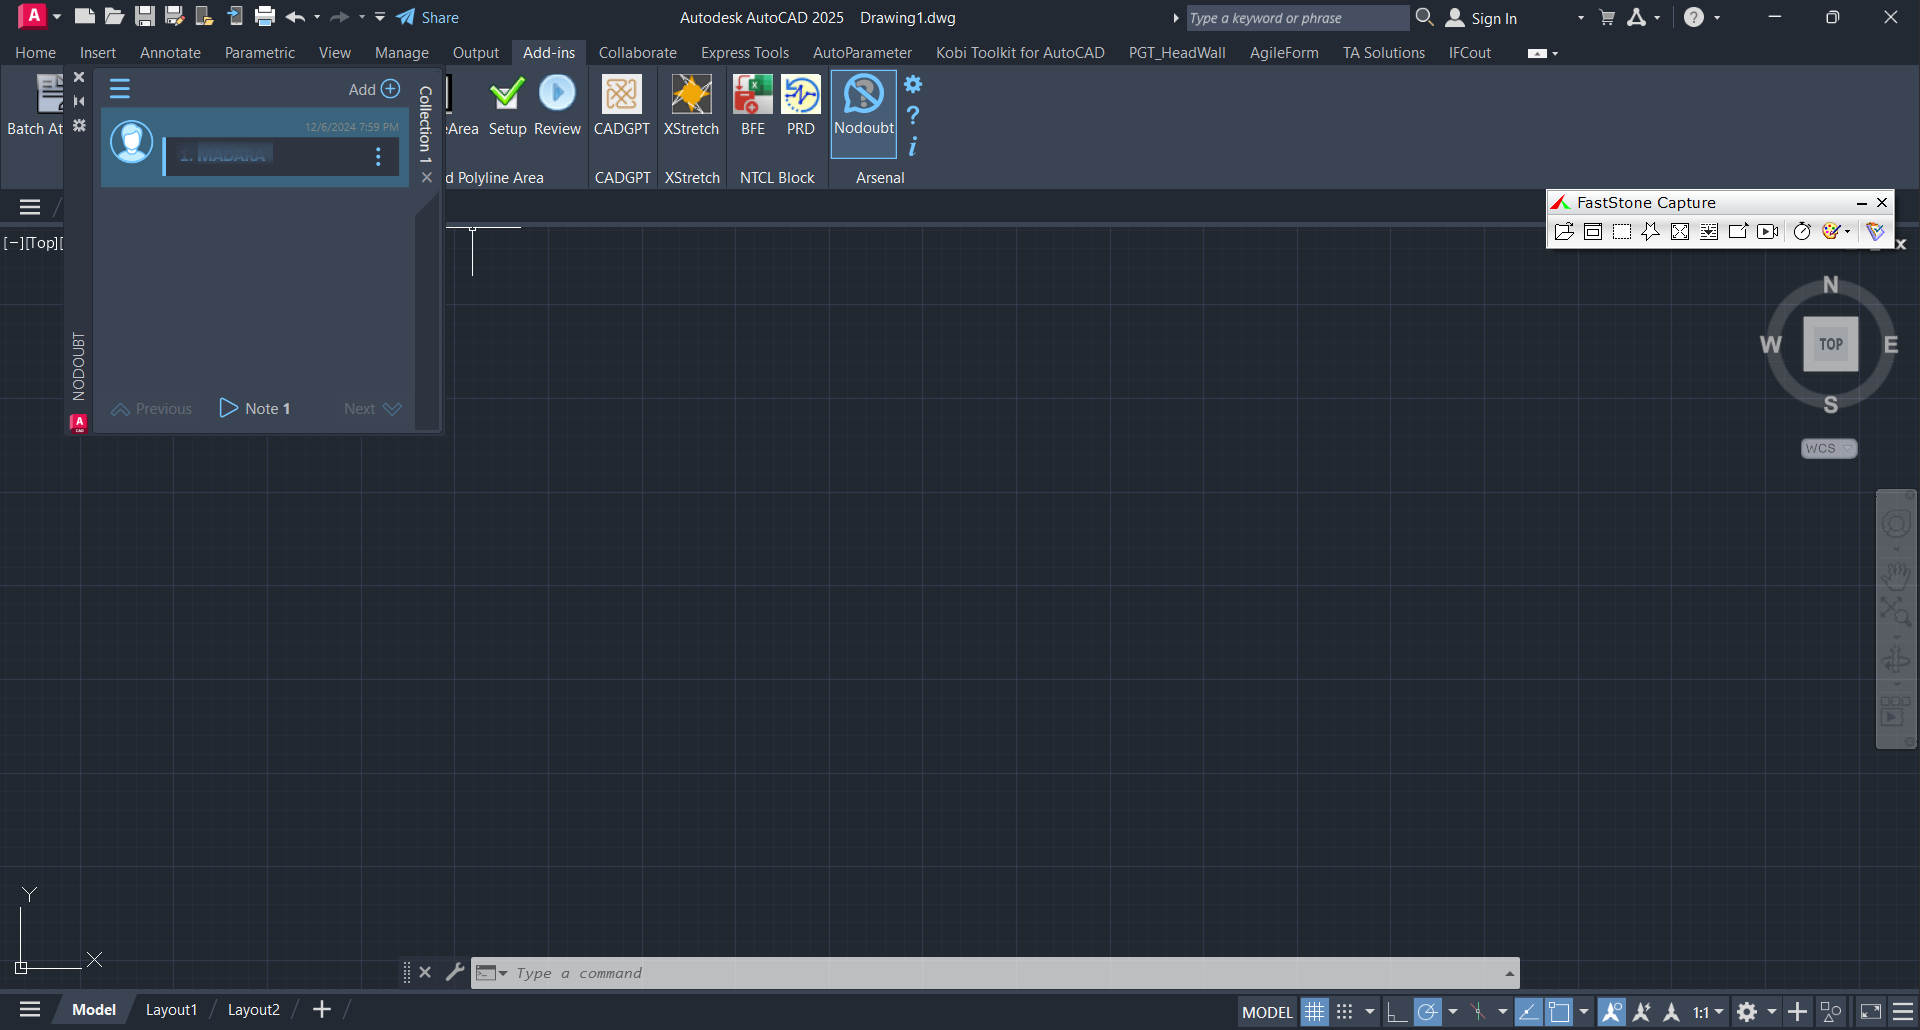The height and width of the screenshot is (1030, 1920).
Task: Launch the XStretch tool
Action: 691,106
